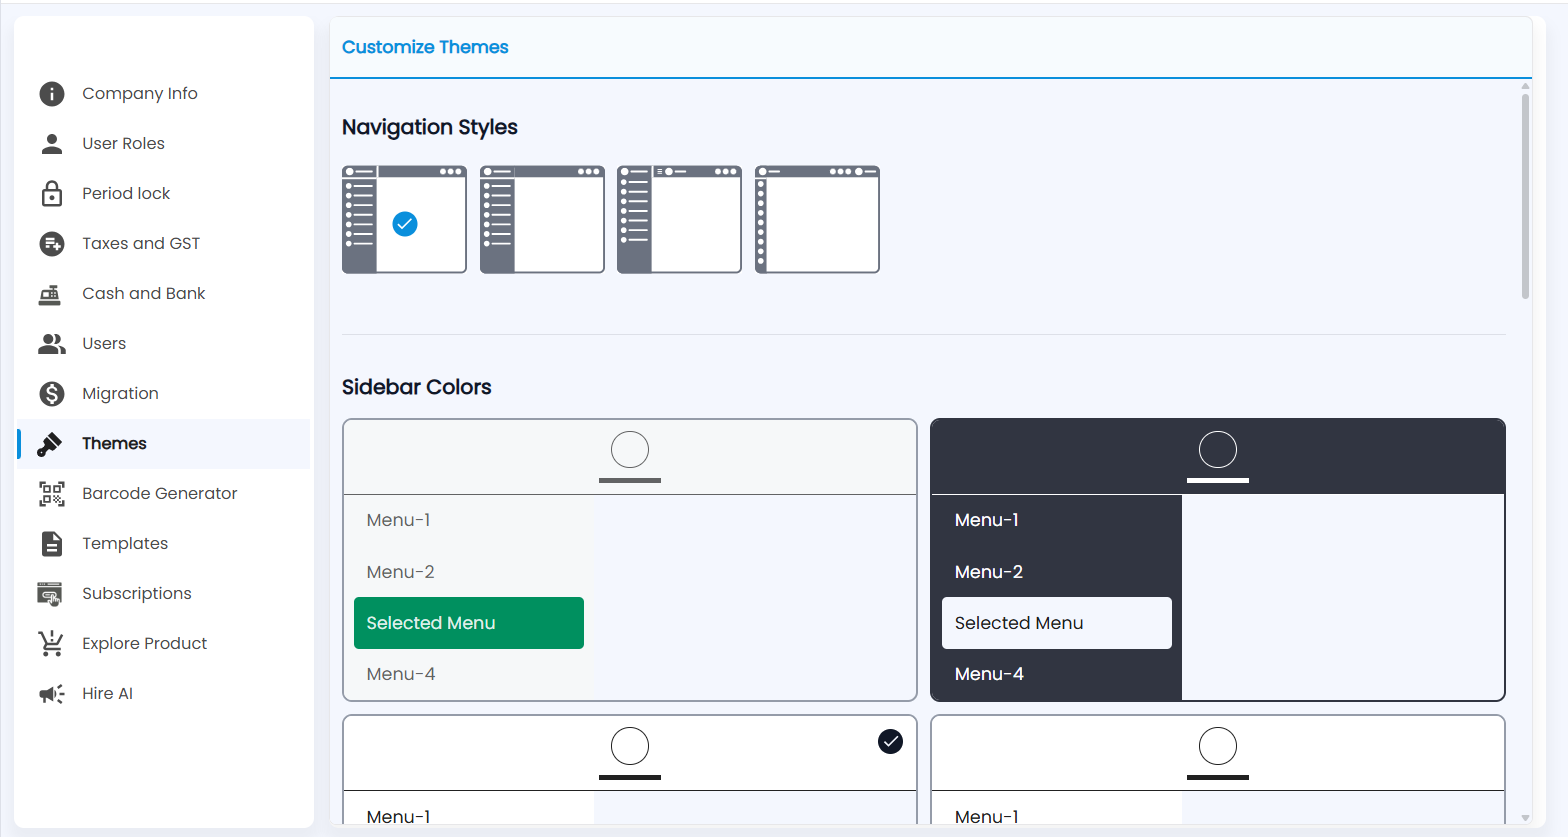This screenshot has height=837, width=1568.
Task: Select the sidebar color card marked with a checkmark
Action: coord(630,769)
